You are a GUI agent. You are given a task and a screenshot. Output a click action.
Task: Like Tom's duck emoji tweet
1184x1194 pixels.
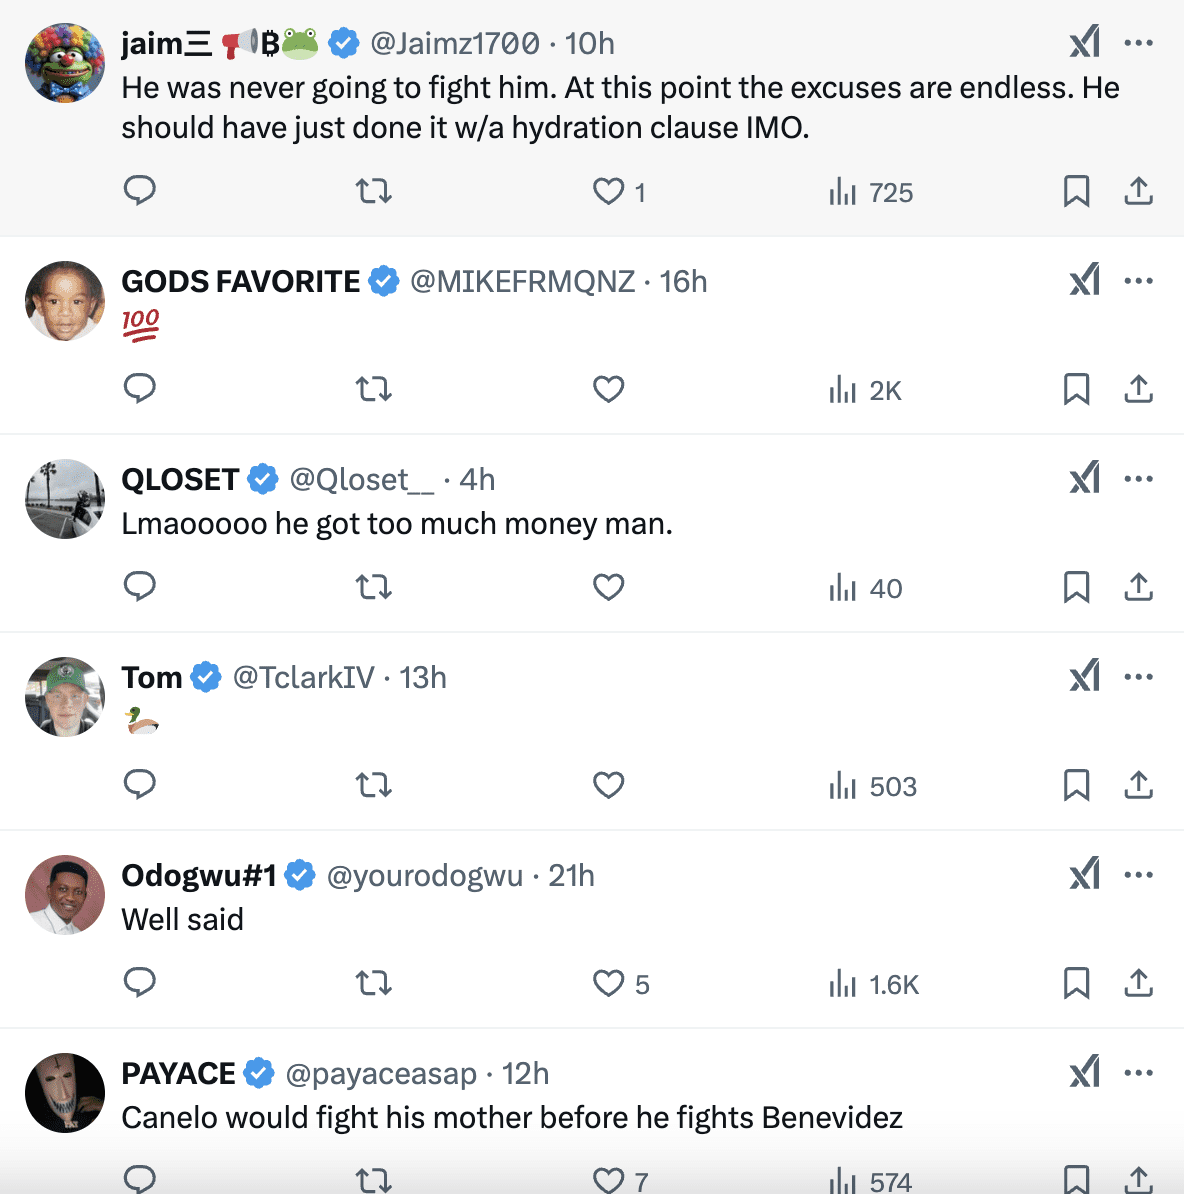[x=608, y=784]
